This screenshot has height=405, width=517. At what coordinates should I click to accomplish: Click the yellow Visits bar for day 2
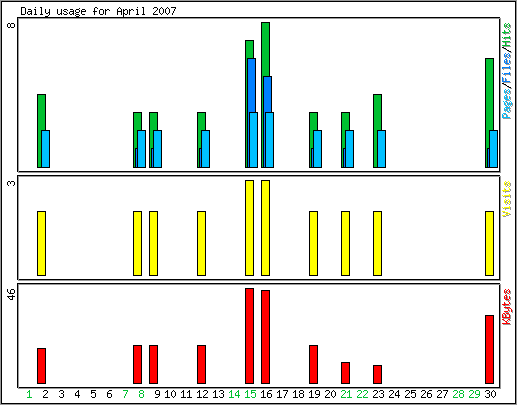coord(41,243)
